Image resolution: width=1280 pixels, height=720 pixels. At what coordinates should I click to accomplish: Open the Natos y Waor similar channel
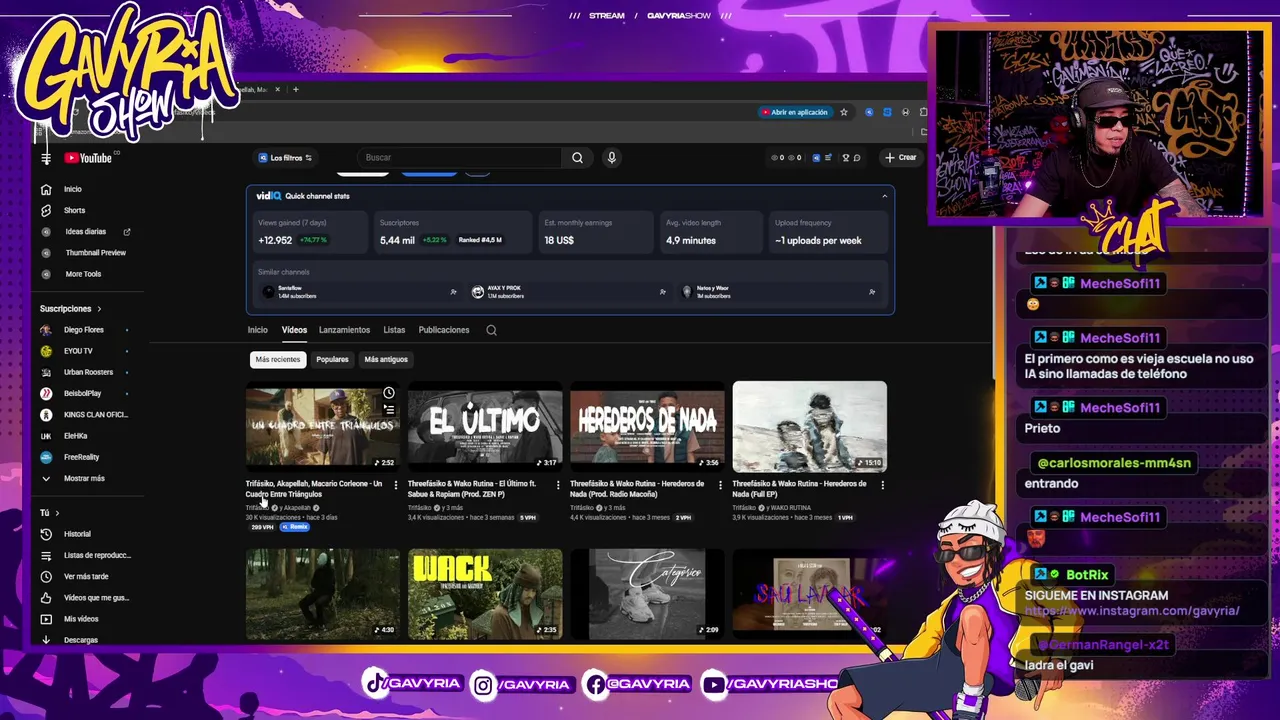[779, 292]
